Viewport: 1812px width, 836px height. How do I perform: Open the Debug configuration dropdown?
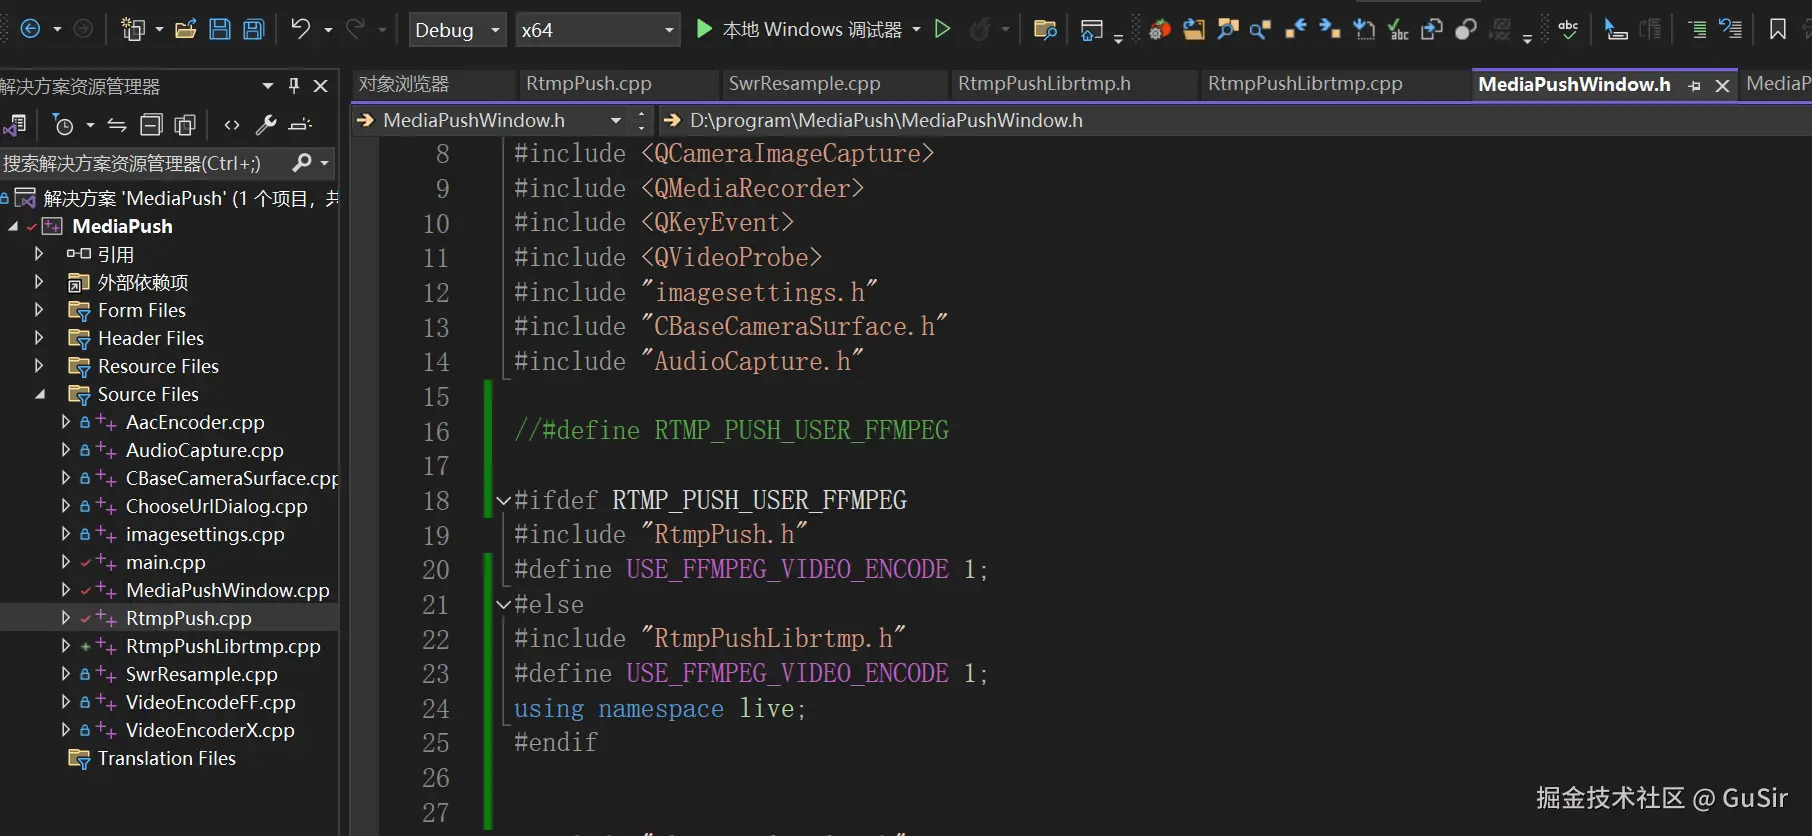pyautogui.click(x=456, y=30)
